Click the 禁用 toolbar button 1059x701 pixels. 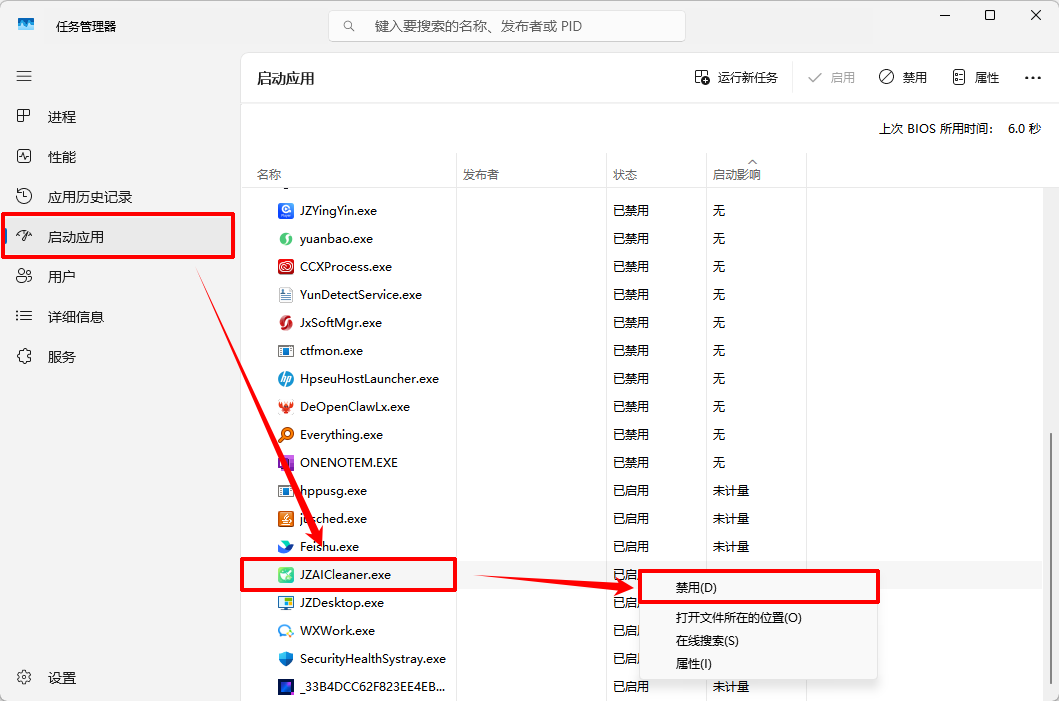[x=903, y=78]
